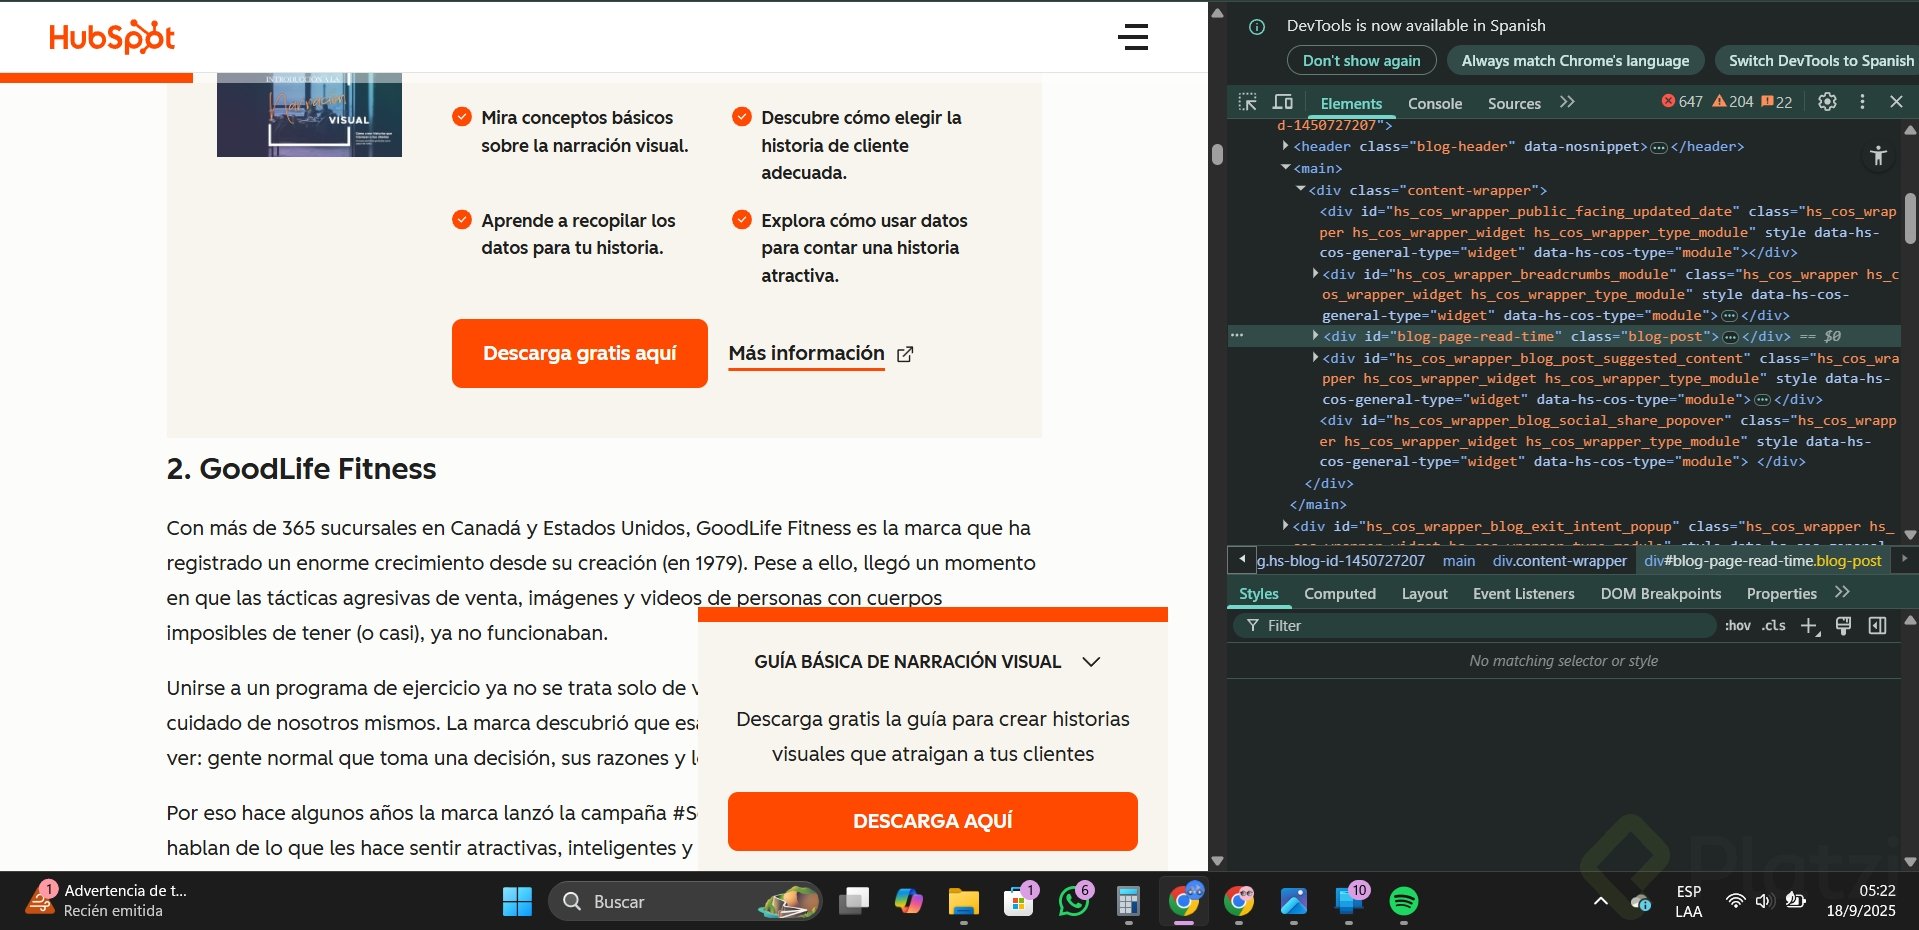Open the issues counter showing 22
This screenshot has height=930, width=1919.
coord(1777,101)
